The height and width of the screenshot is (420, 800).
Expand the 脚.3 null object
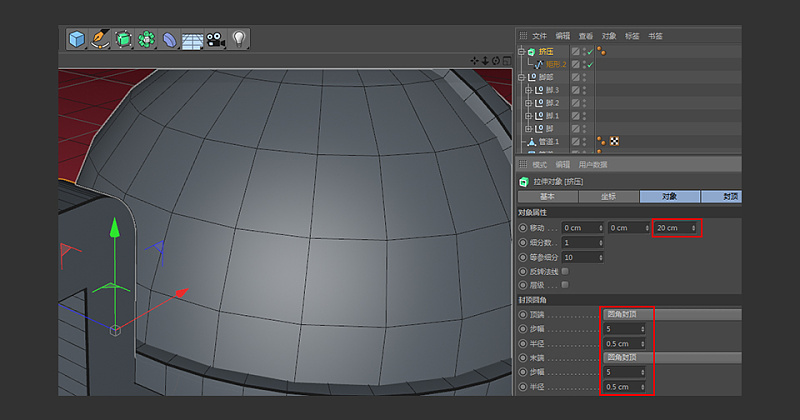tap(528, 90)
